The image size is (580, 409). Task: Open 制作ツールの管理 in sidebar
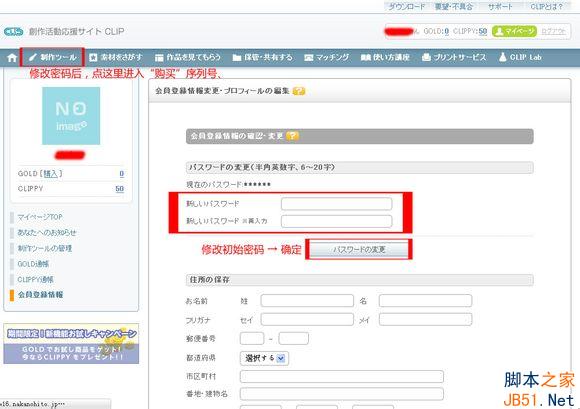(45, 248)
